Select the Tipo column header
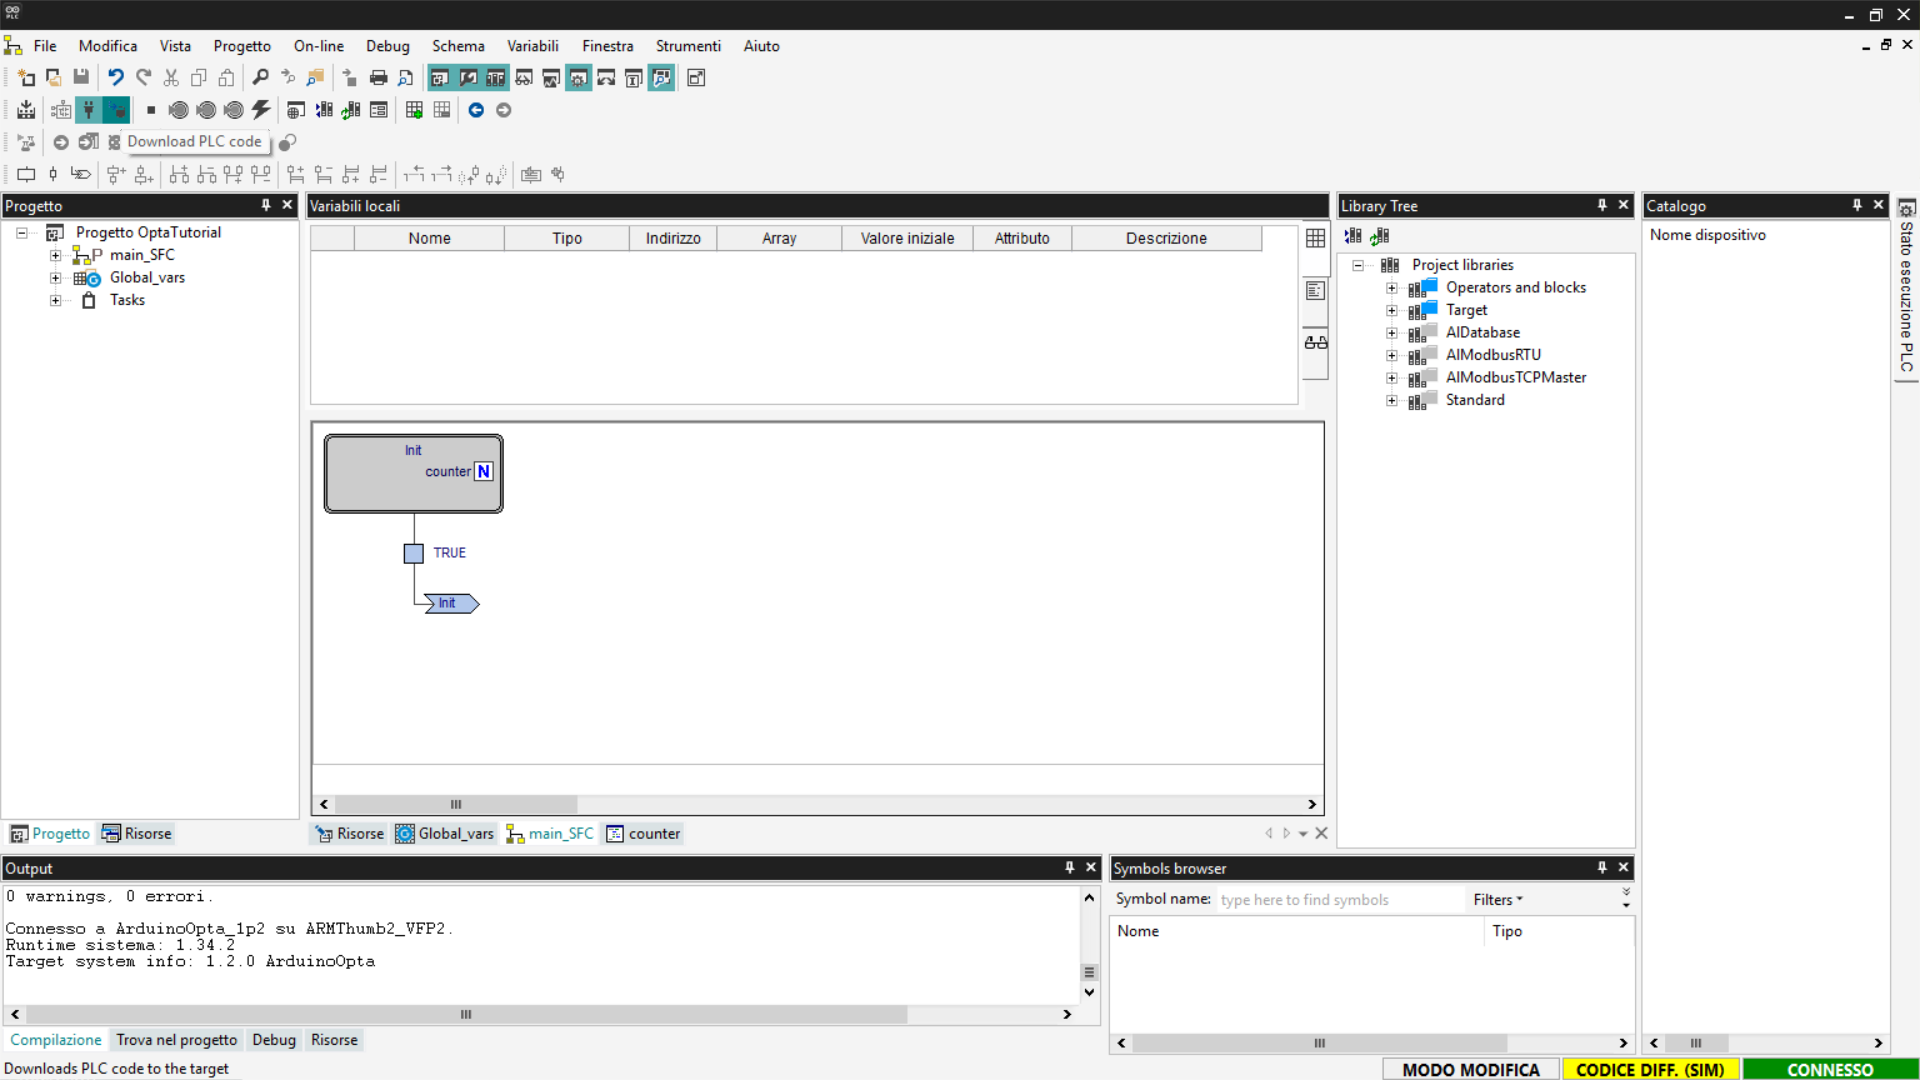 pos(566,238)
